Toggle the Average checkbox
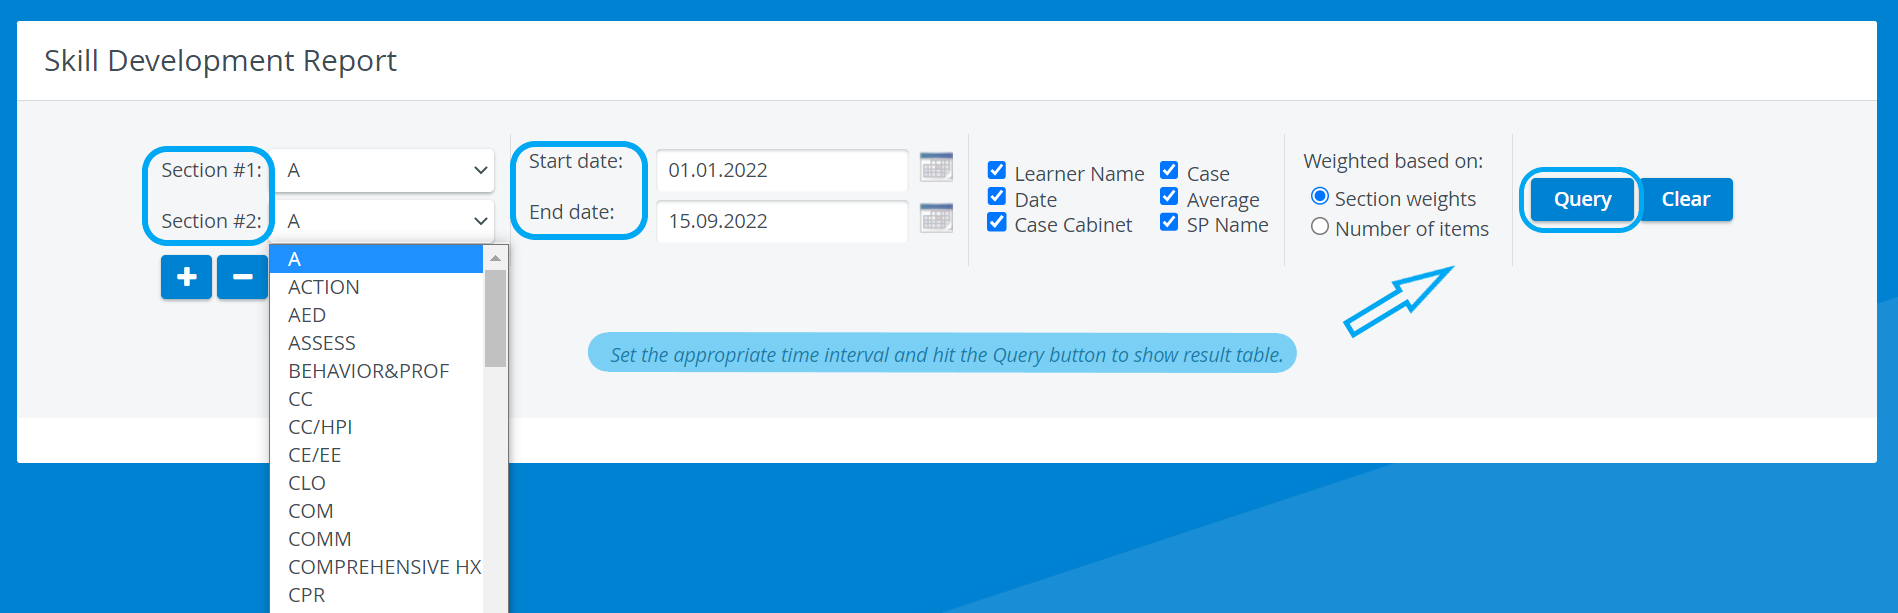 (1169, 196)
